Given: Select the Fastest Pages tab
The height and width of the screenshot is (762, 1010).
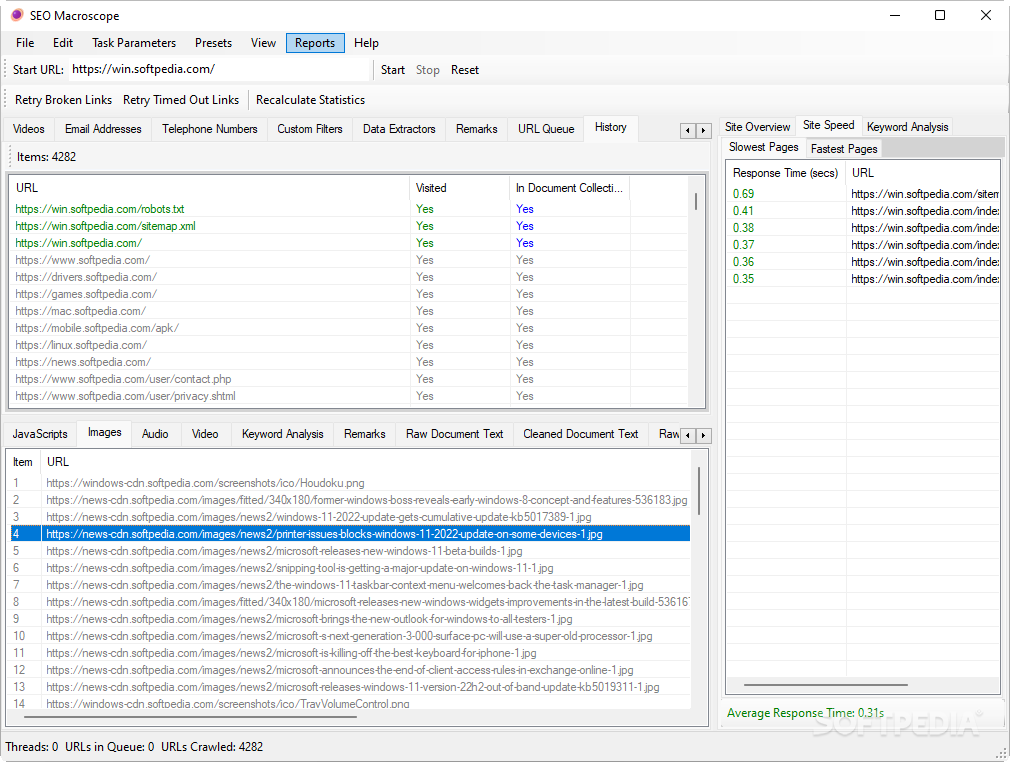Looking at the screenshot, I should (844, 149).
